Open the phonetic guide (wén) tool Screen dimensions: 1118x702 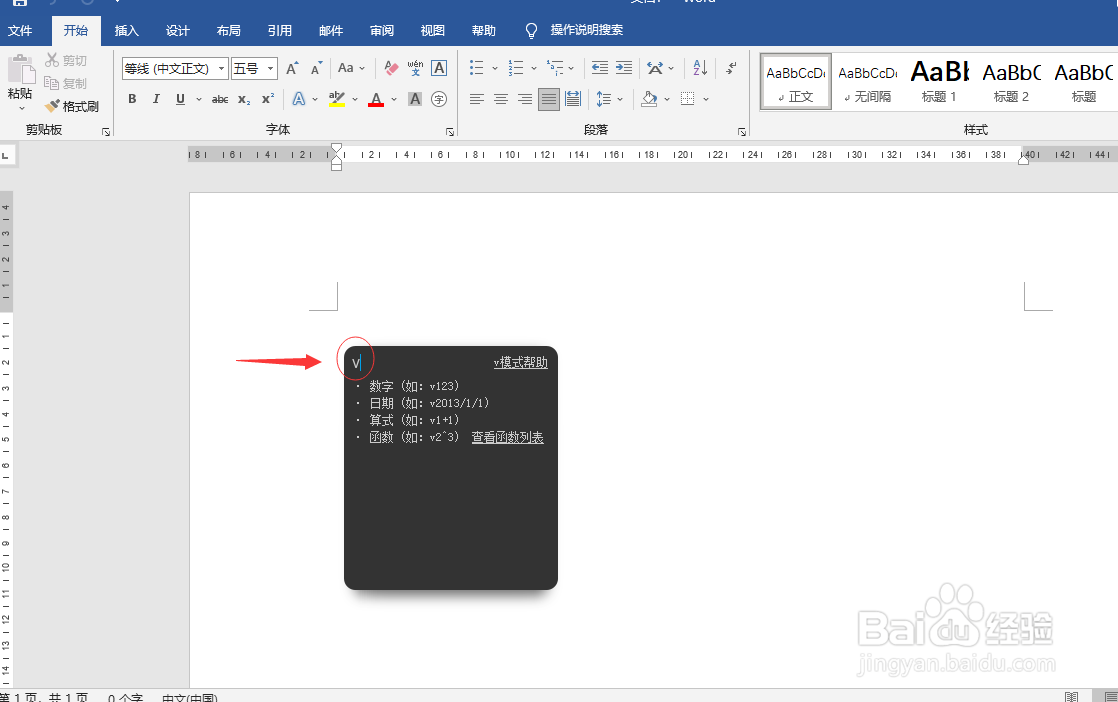415,68
